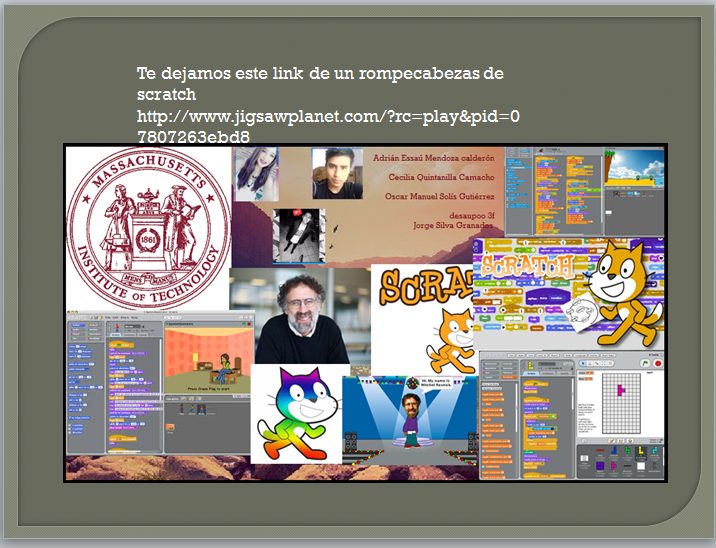Click the blue-sky stage in the top-right Scratch screenshot
This screenshot has width=716, height=548.
[635, 167]
